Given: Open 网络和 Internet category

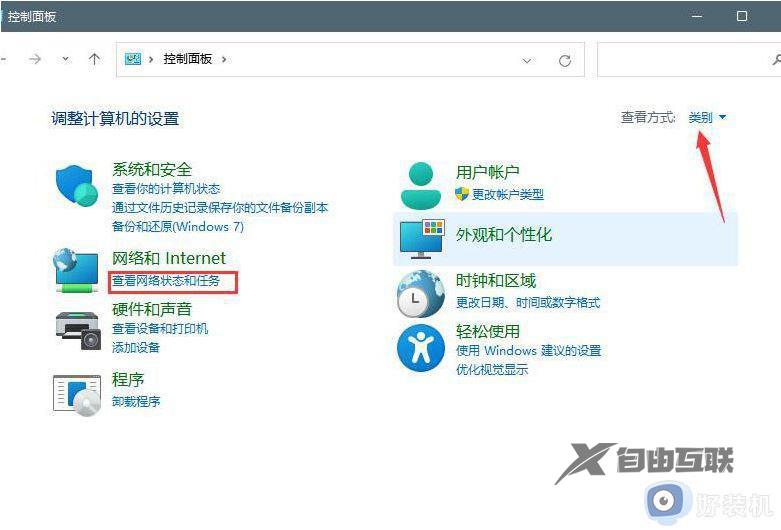Looking at the screenshot, I should click(169, 258).
